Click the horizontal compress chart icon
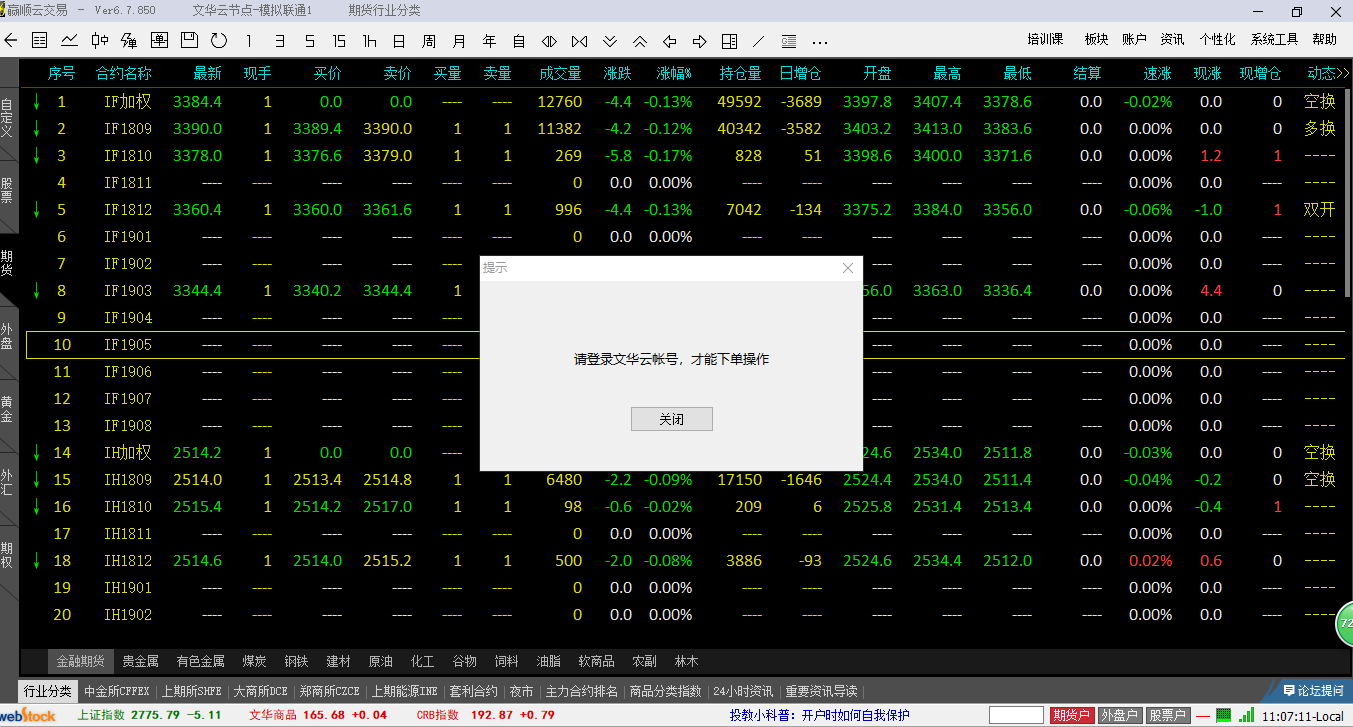Image resolution: width=1353 pixels, height=727 pixels. (x=549, y=41)
